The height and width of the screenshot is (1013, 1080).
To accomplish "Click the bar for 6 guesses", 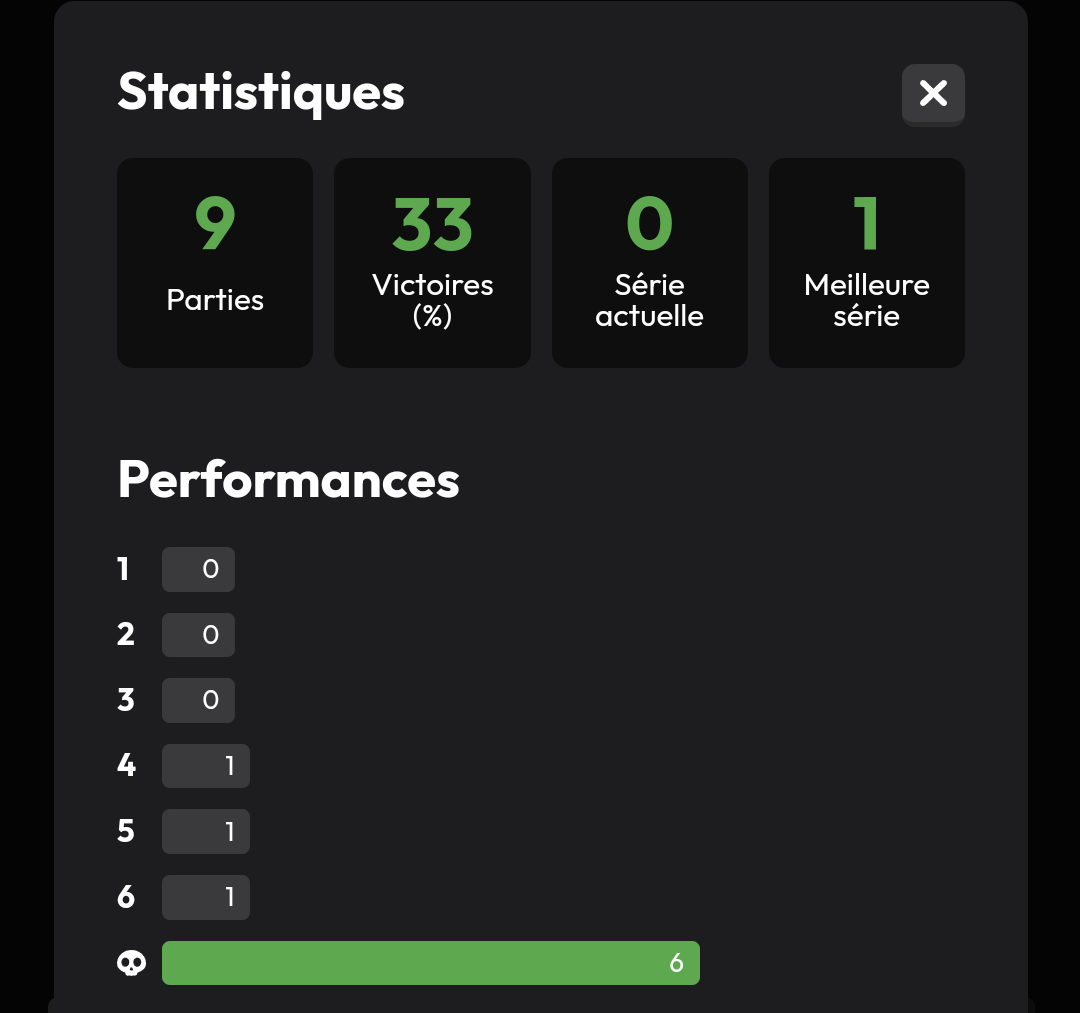I will (x=206, y=897).
